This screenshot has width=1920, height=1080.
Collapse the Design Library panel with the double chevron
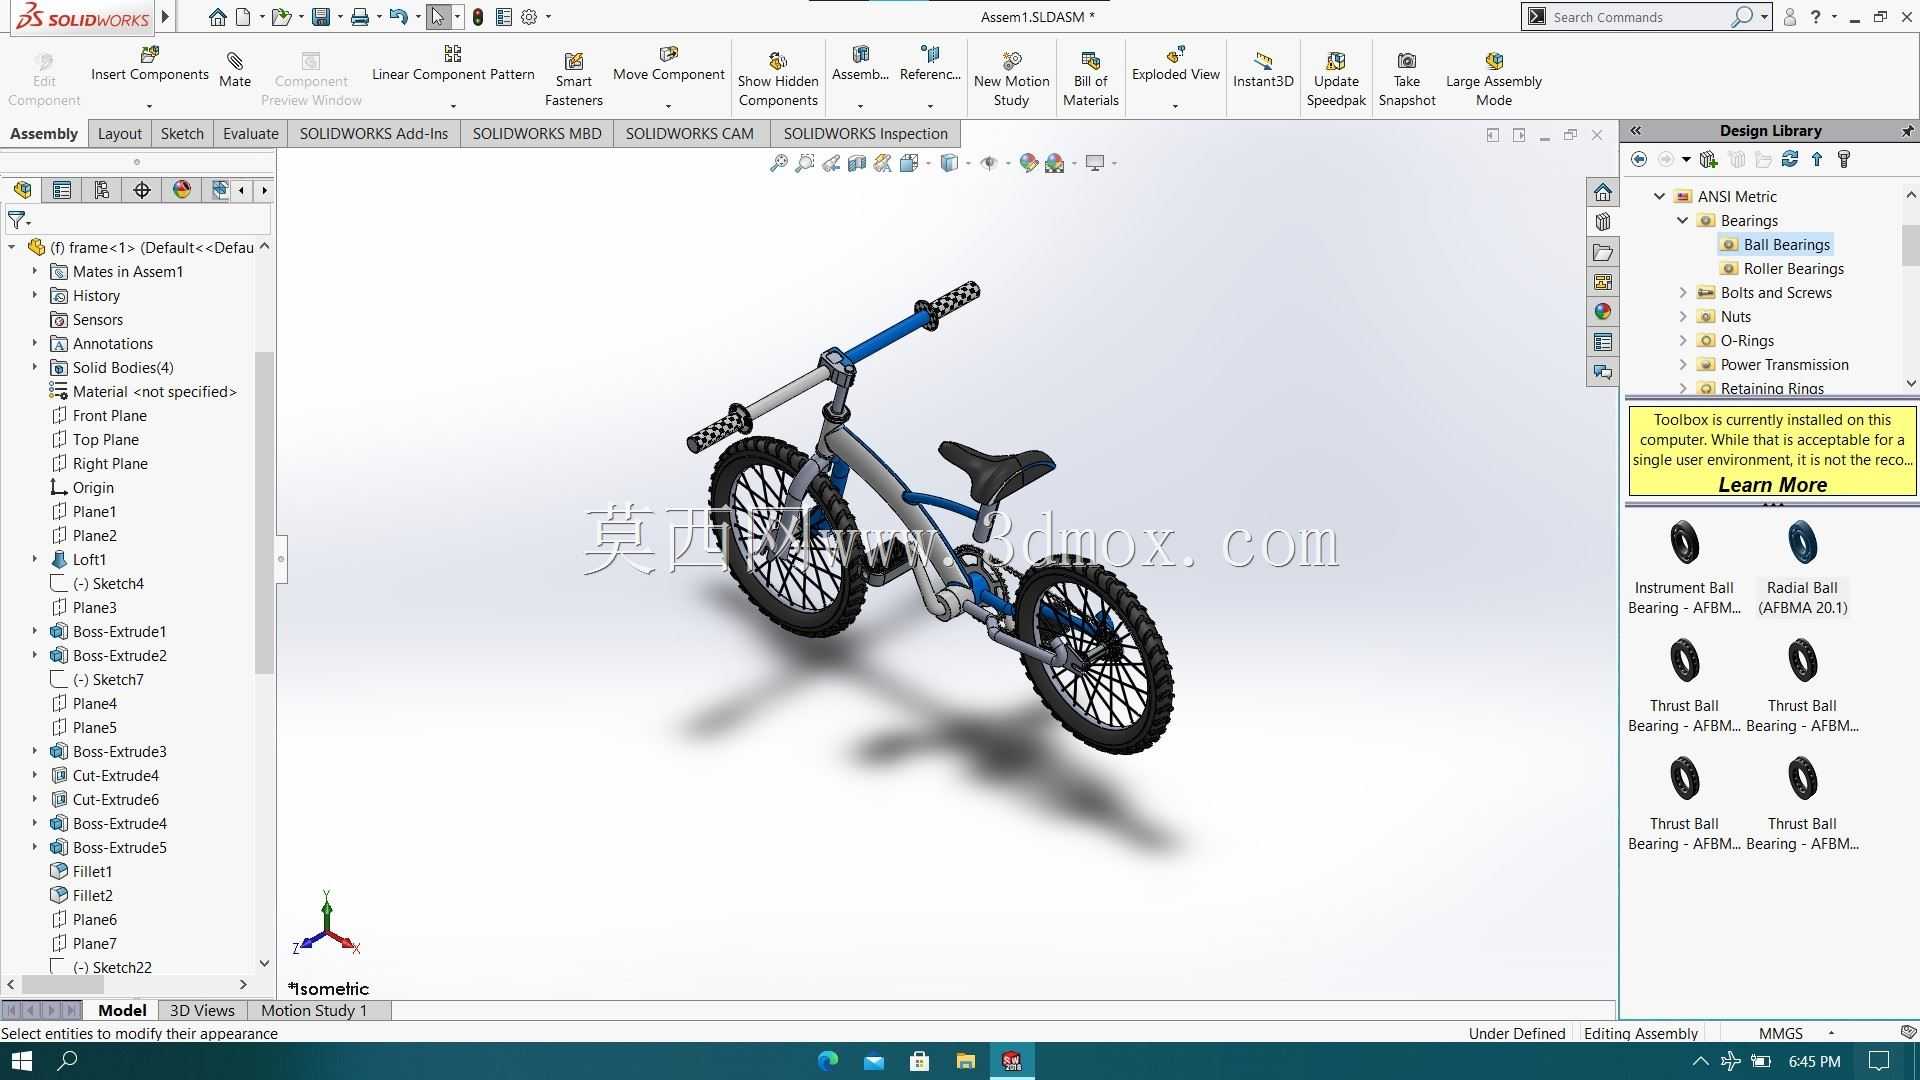[x=1636, y=131]
